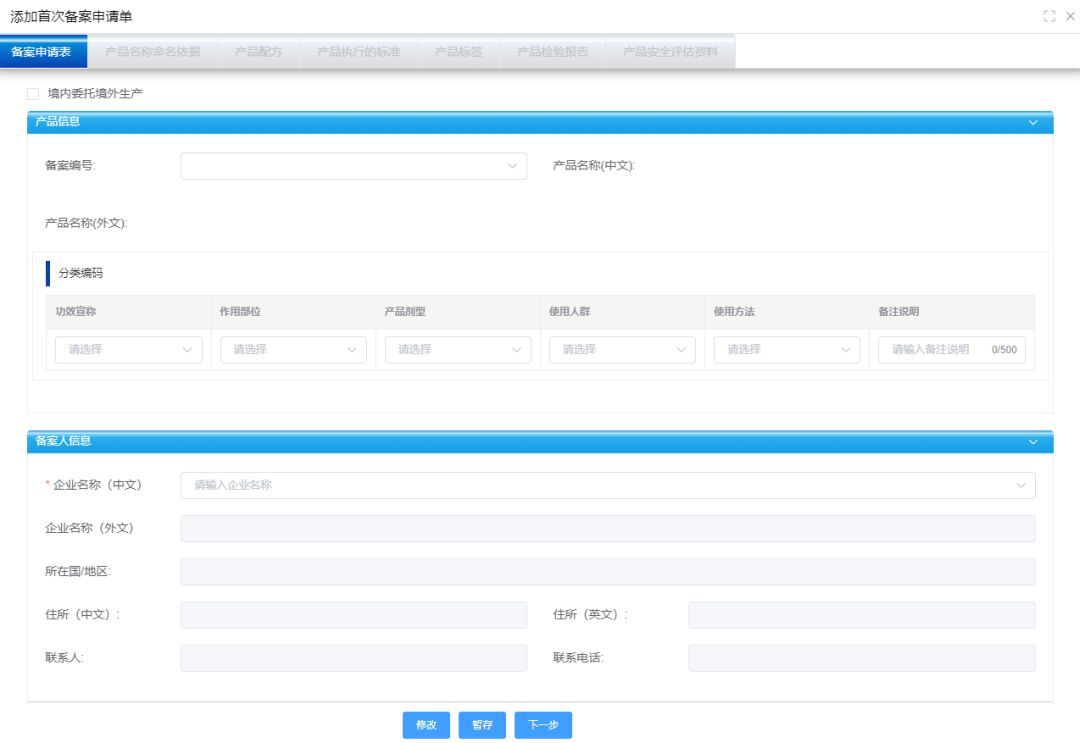
Task: Select the 作用部位 dropdown
Action: tap(293, 350)
